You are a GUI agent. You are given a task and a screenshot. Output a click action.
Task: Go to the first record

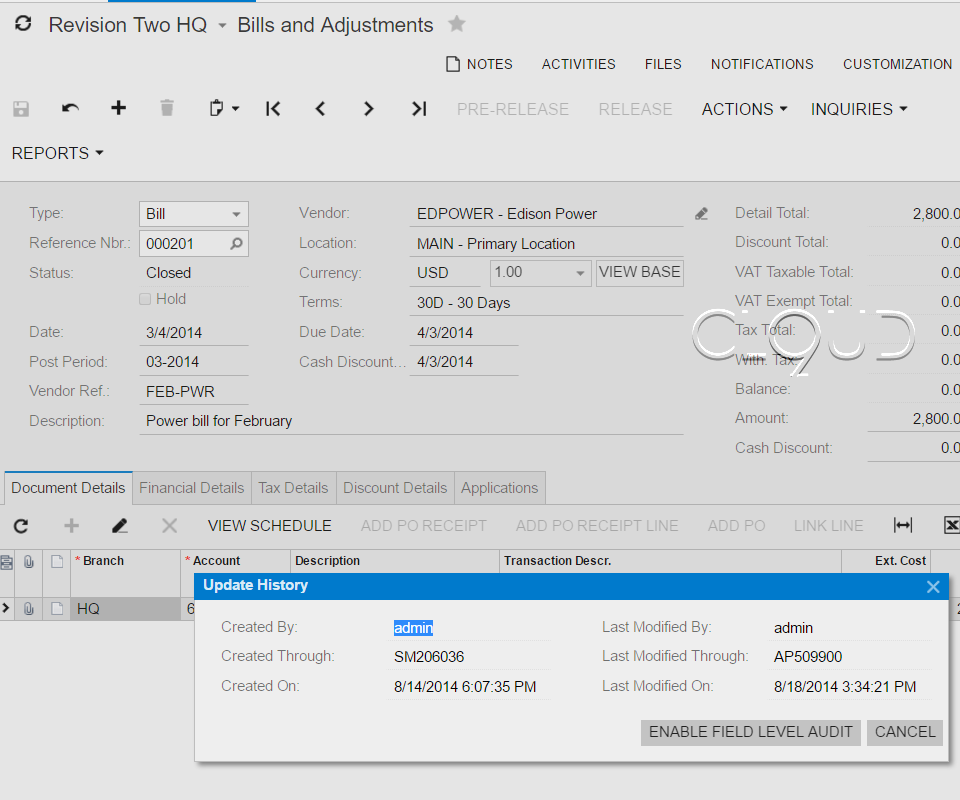pyautogui.click(x=273, y=109)
